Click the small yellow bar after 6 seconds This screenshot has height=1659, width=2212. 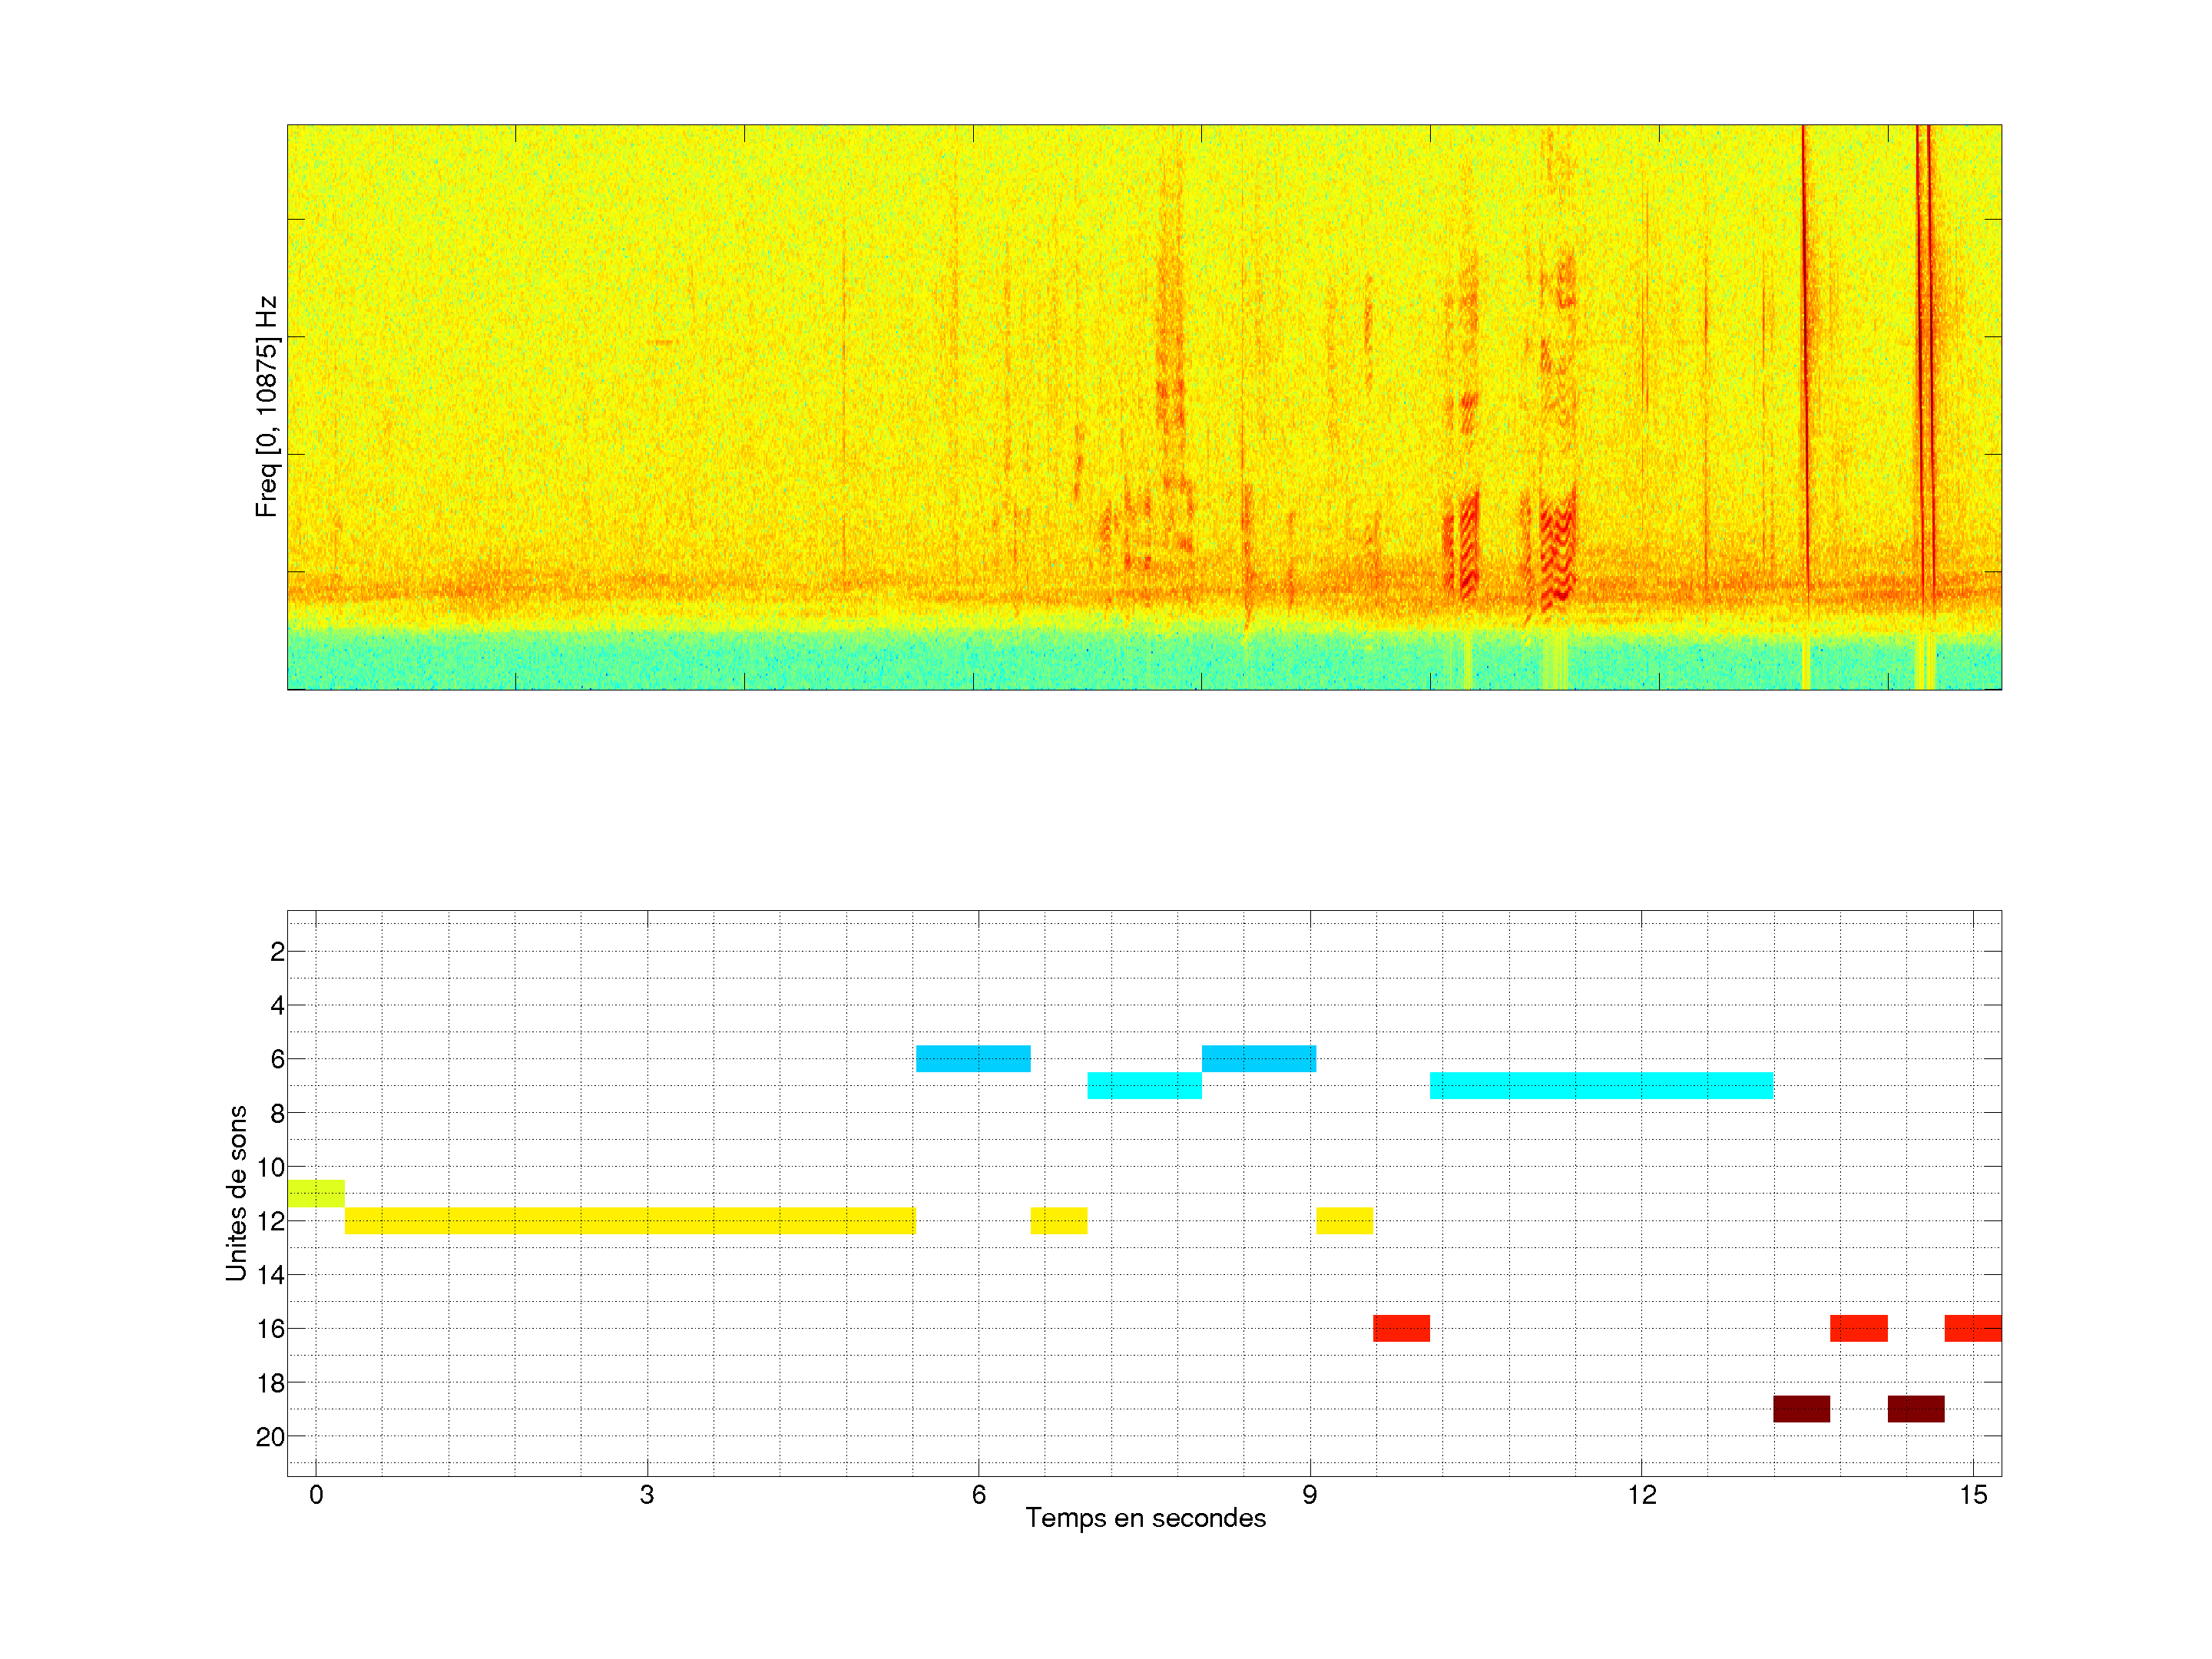(x=1058, y=1220)
